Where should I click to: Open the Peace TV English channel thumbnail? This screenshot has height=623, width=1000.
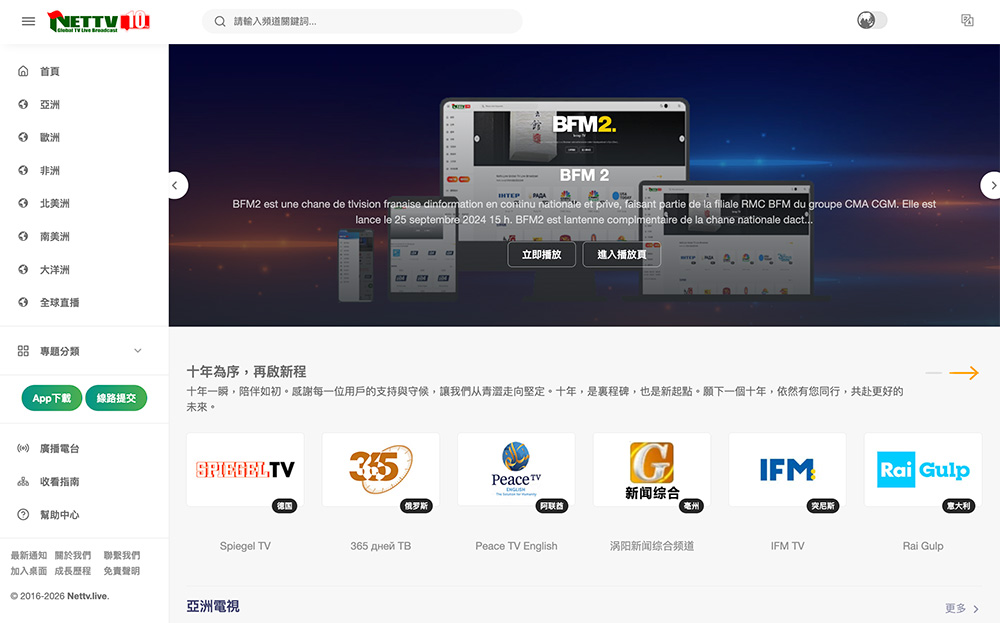(516, 470)
